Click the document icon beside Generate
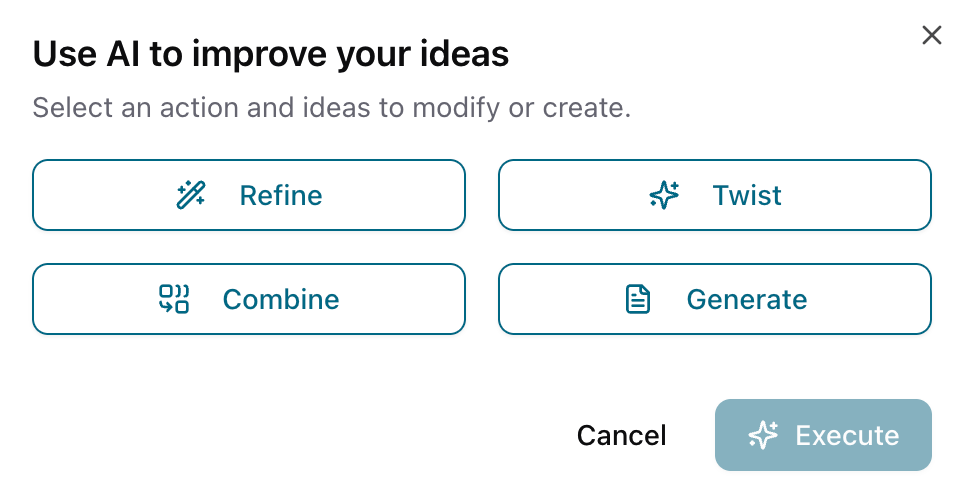The height and width of the screenshot is (498, 968). pos(638,299)
